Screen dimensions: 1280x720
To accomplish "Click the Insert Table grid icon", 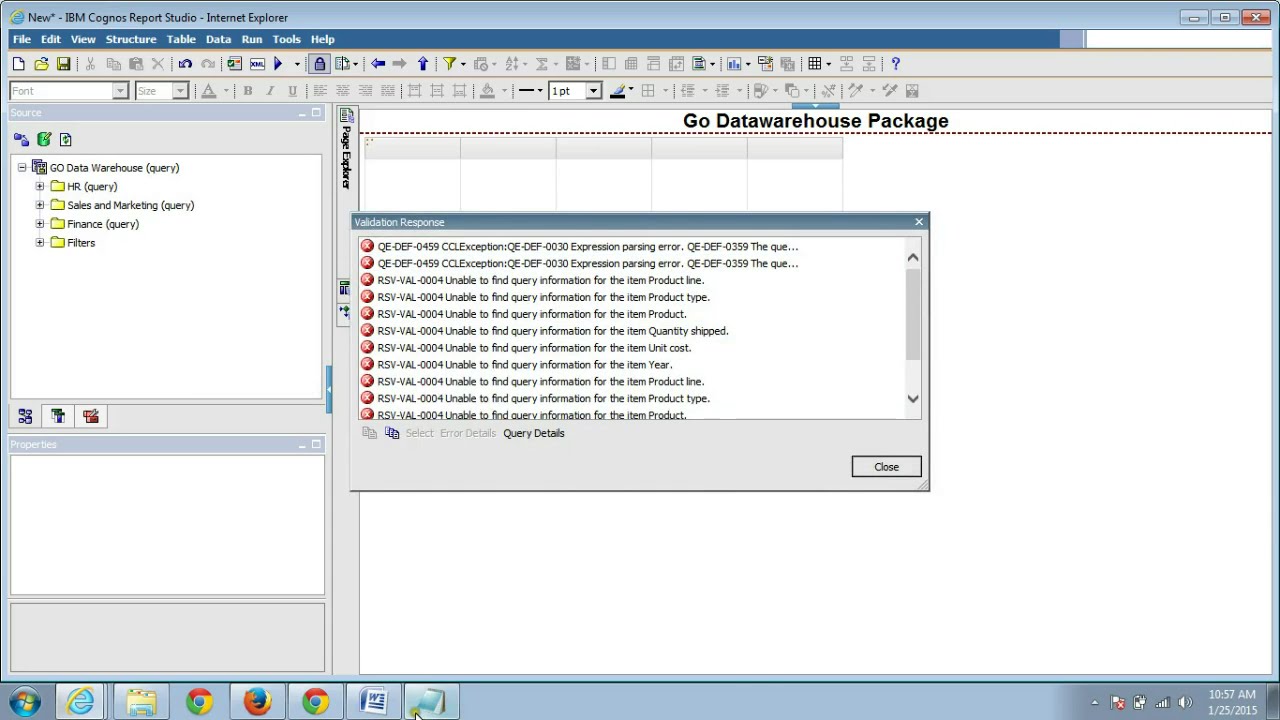I will 815,64.
